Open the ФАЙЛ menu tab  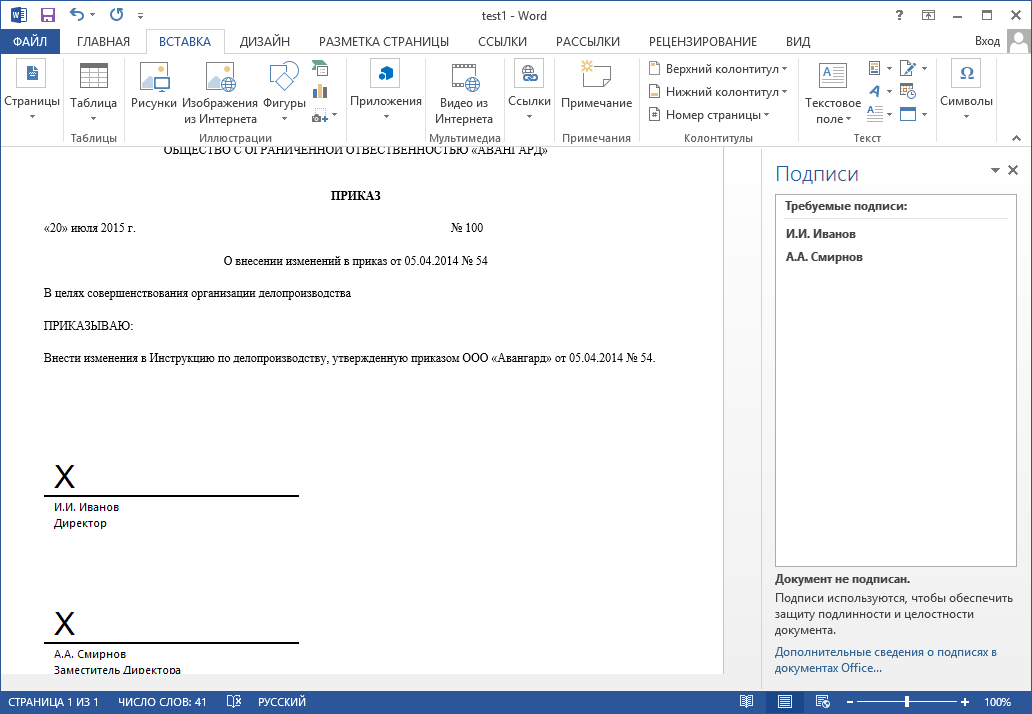tap(30, 41)
